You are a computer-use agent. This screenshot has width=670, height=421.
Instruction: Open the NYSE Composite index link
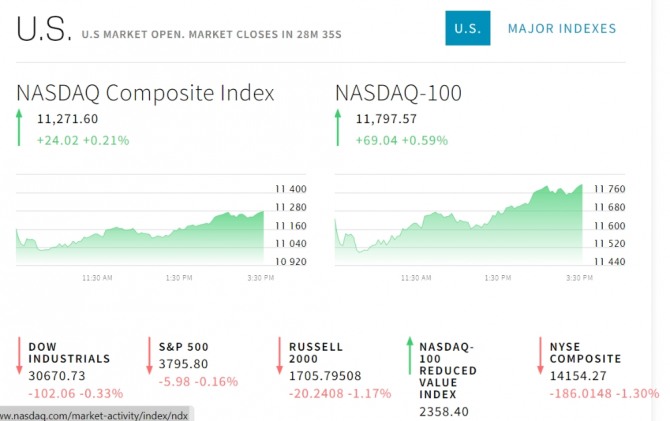(x=585, y=352)
